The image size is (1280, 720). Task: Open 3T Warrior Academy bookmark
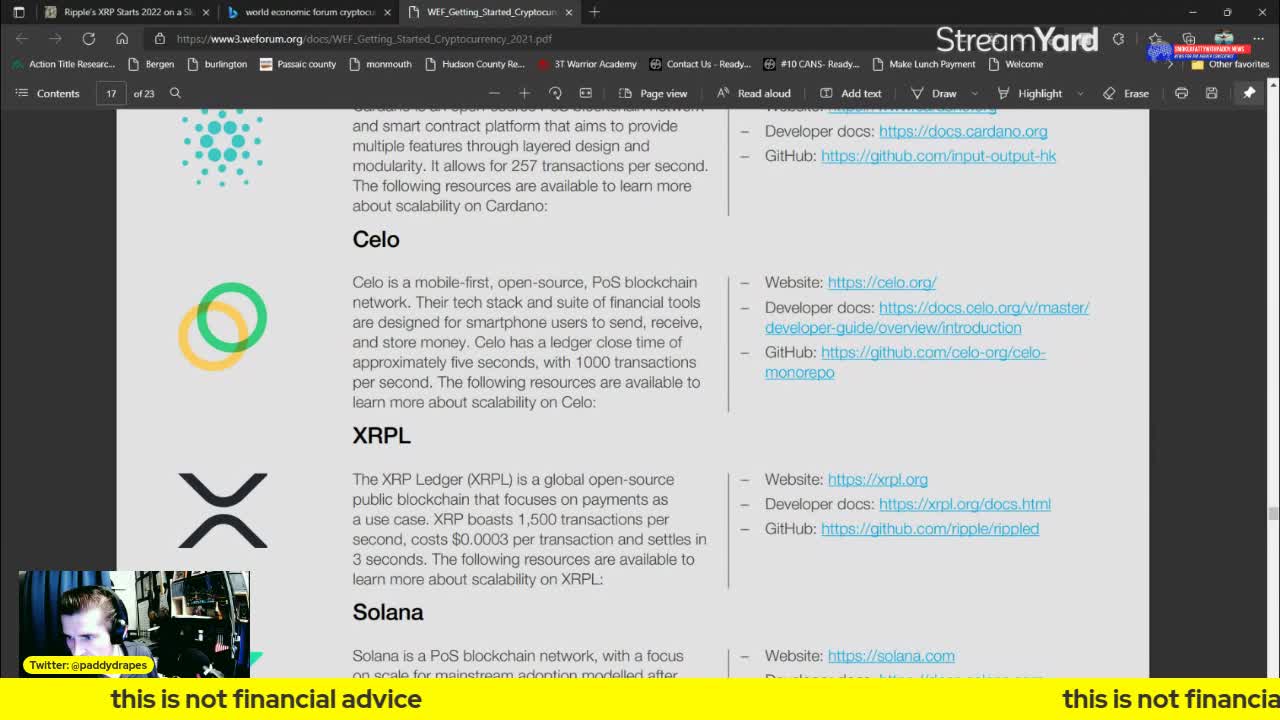coord(586,64)
